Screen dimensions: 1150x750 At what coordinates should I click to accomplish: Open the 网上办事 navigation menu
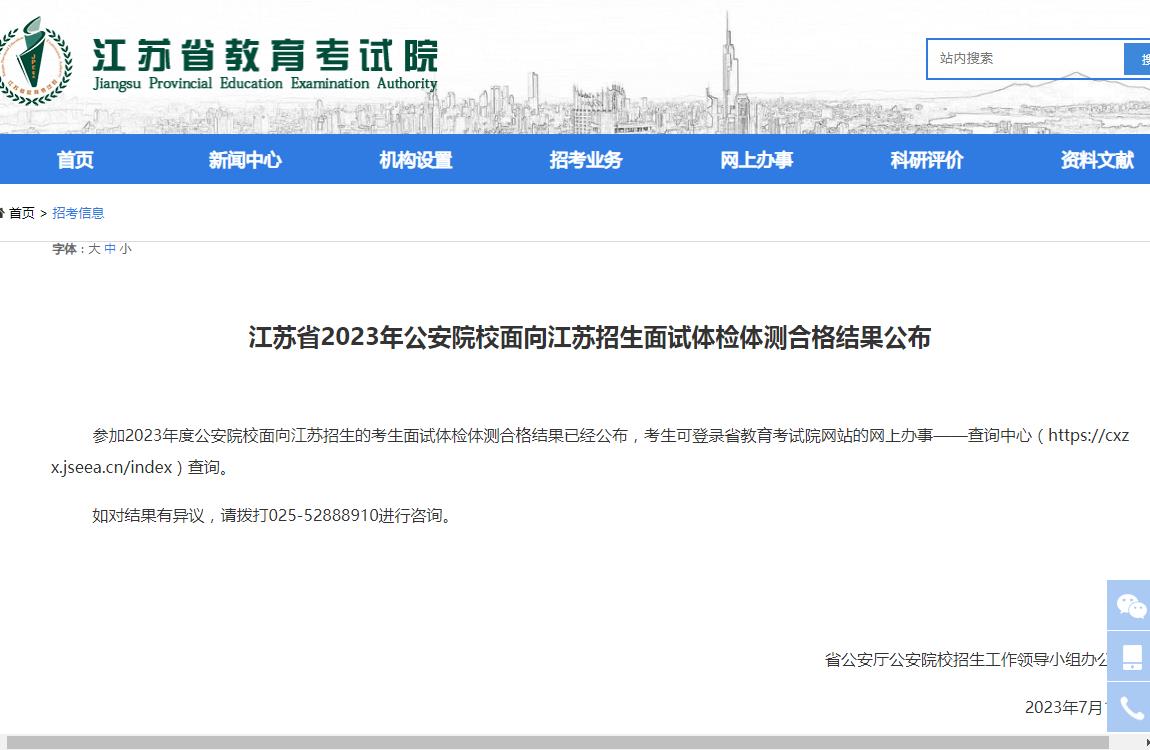tap(756, 160)
